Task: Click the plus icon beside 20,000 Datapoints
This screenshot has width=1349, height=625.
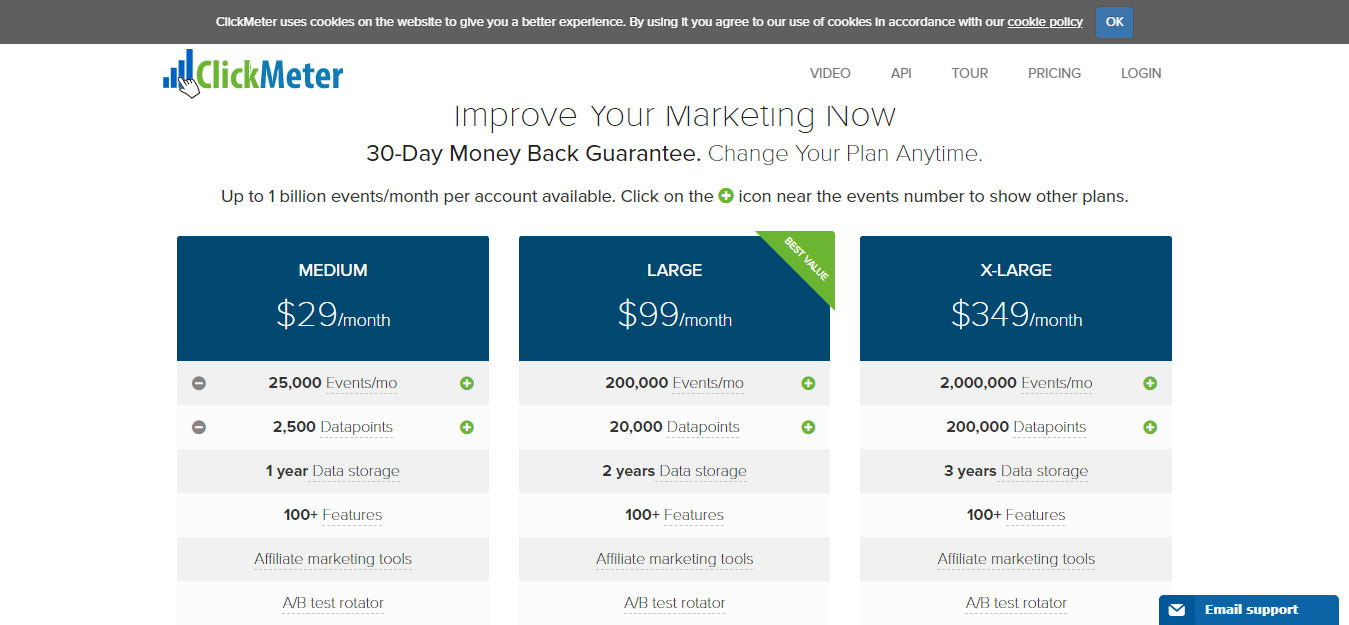Action: (808, 427)
